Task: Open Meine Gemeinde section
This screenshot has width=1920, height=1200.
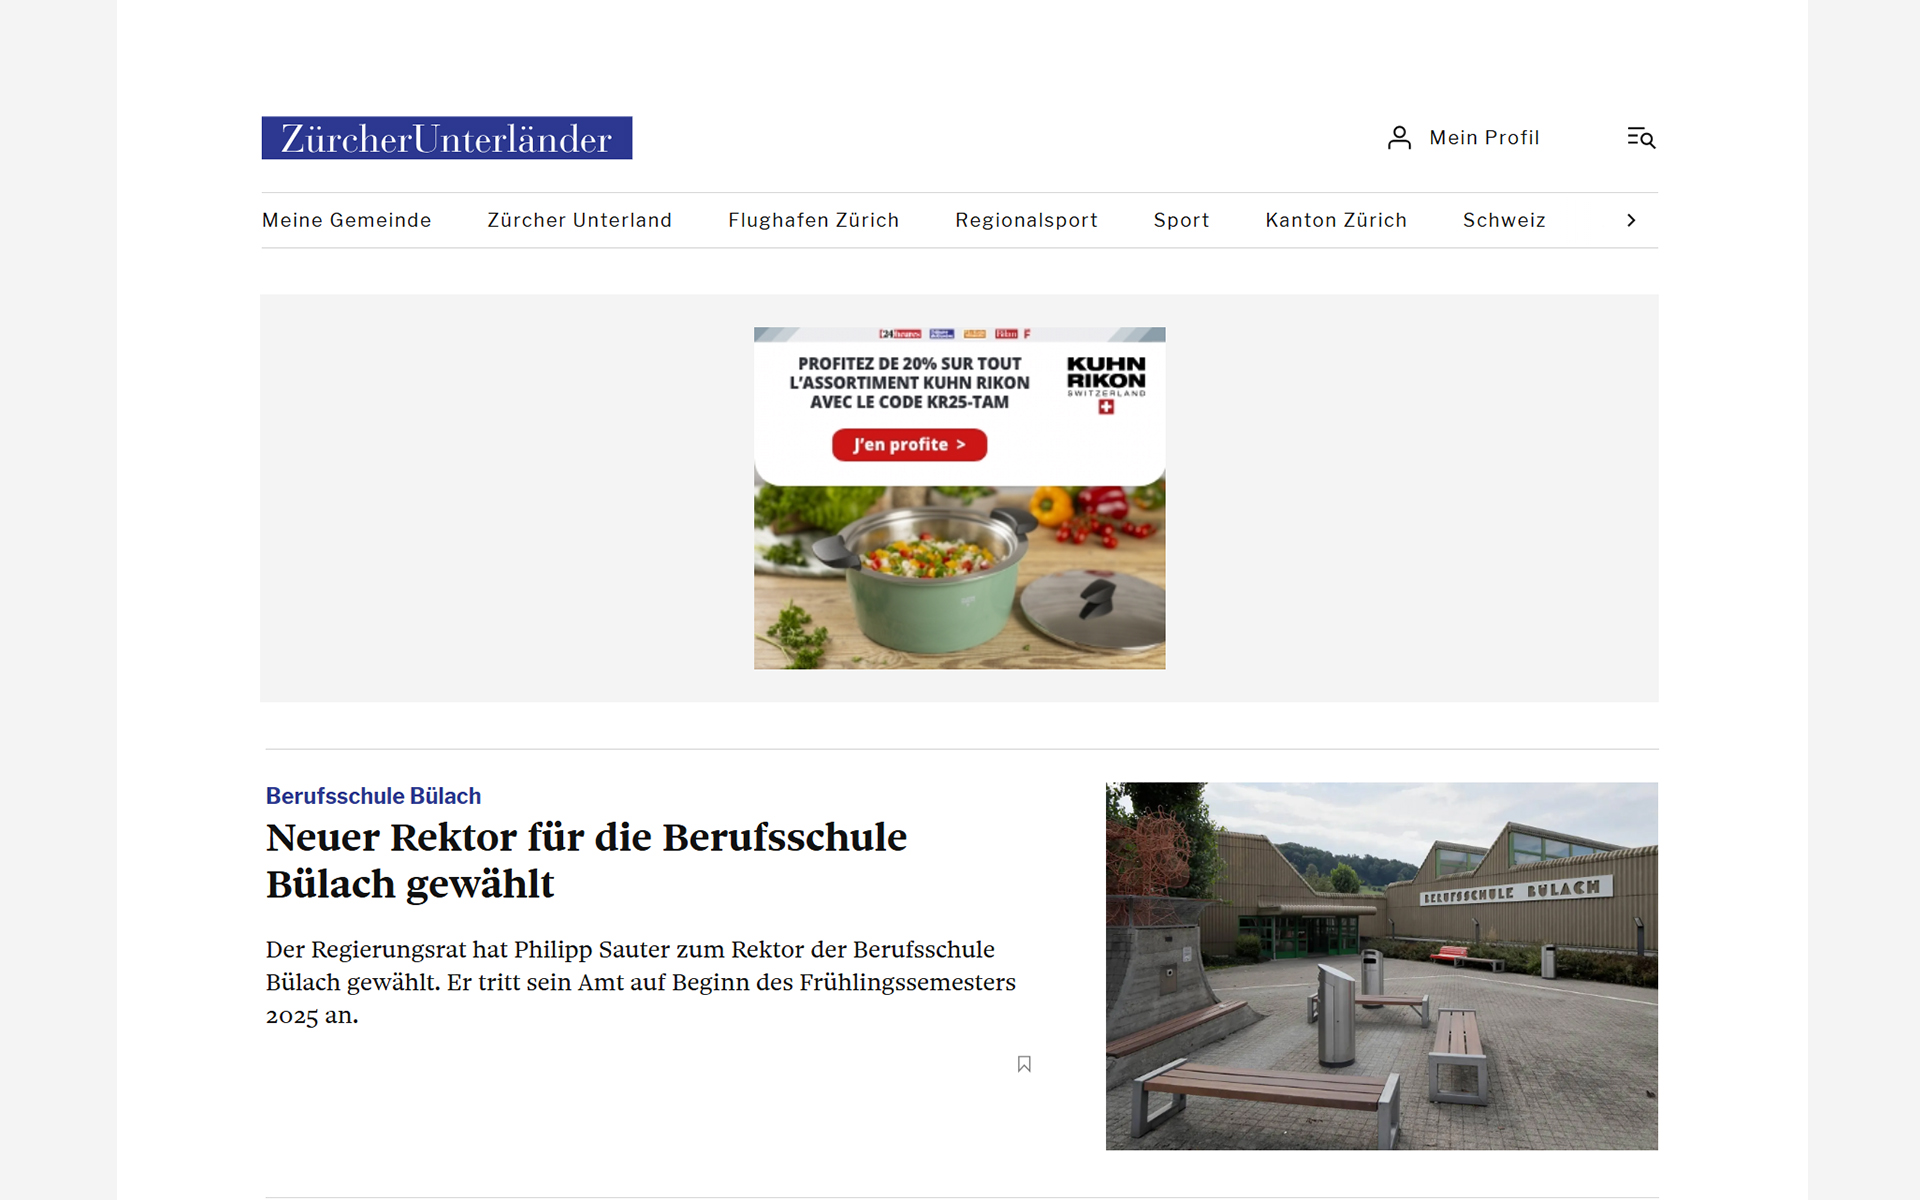Action: tap(346, 220)
